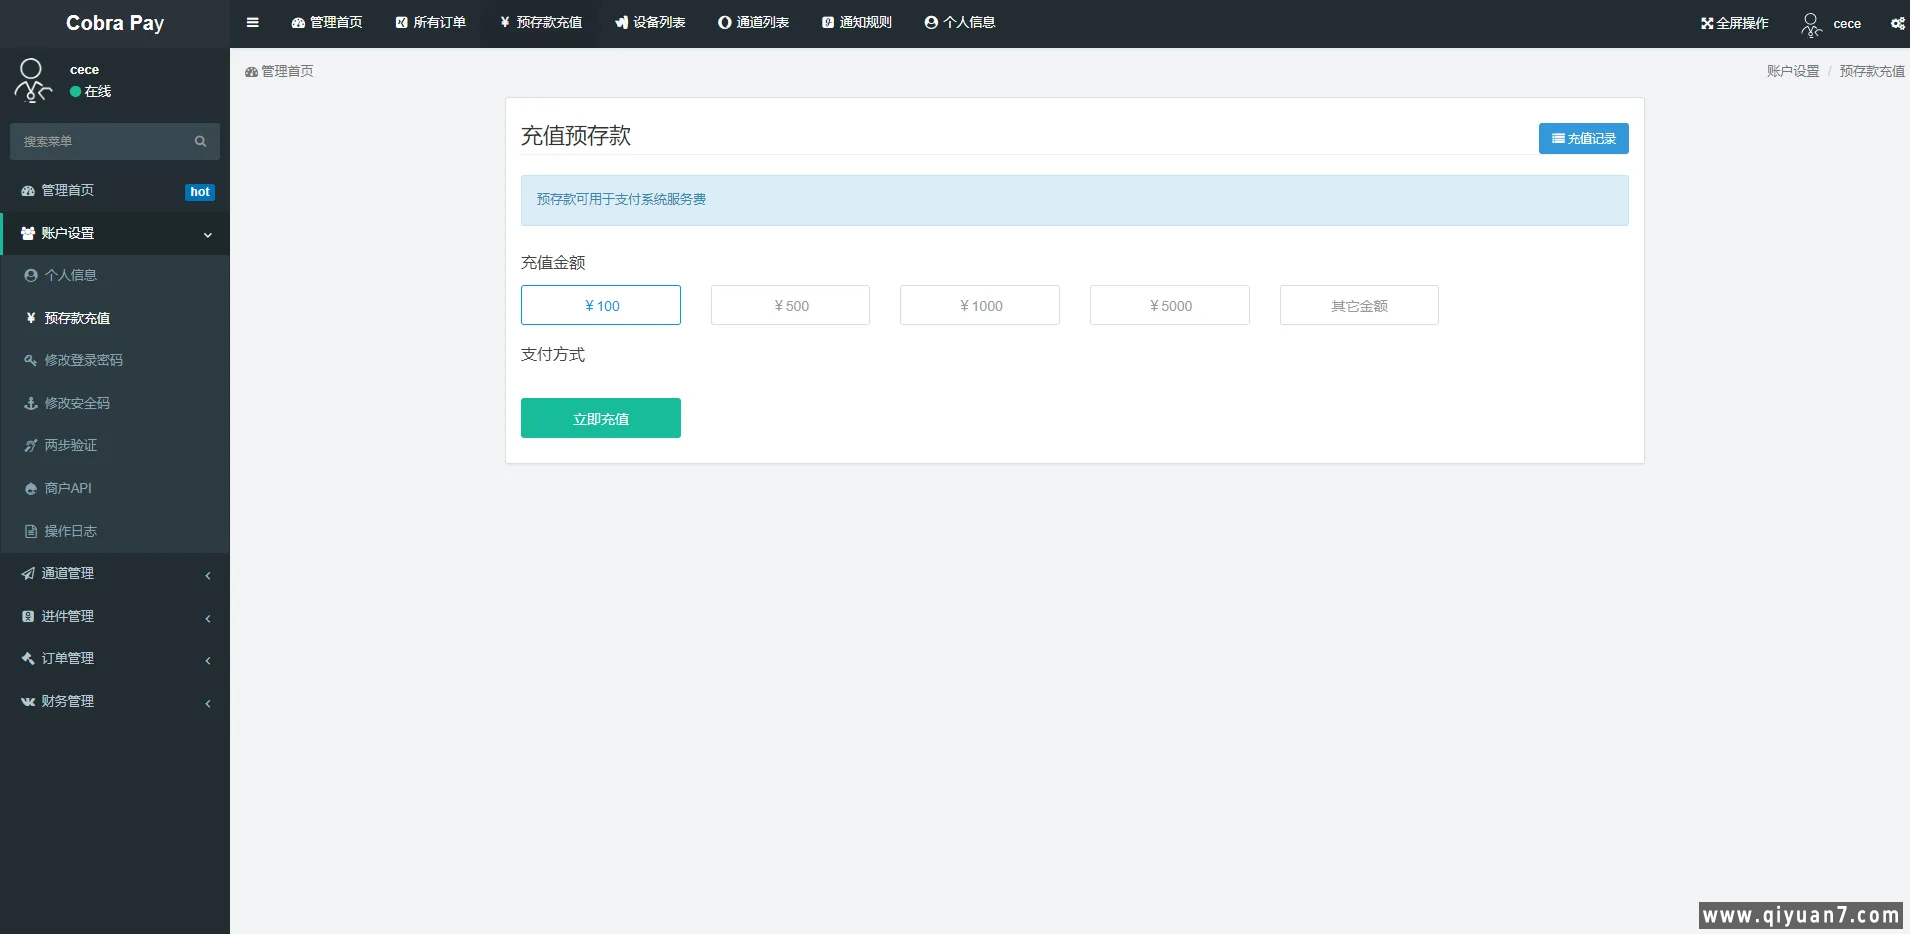
Task: Open 两步验证 in the sidebar
Action: pyautogui.click(x=70, y=446)
